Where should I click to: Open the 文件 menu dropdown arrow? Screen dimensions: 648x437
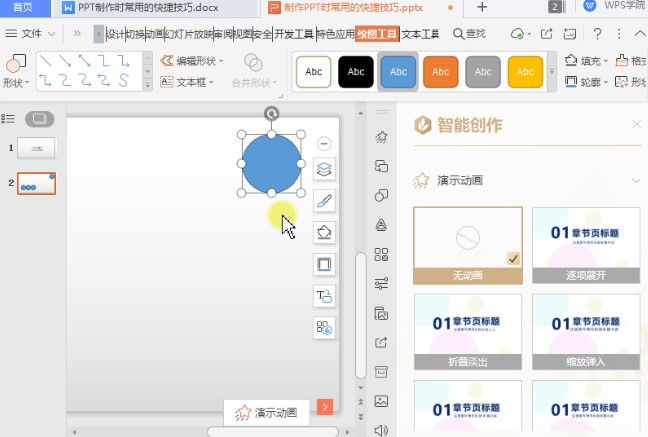[52, 34]
